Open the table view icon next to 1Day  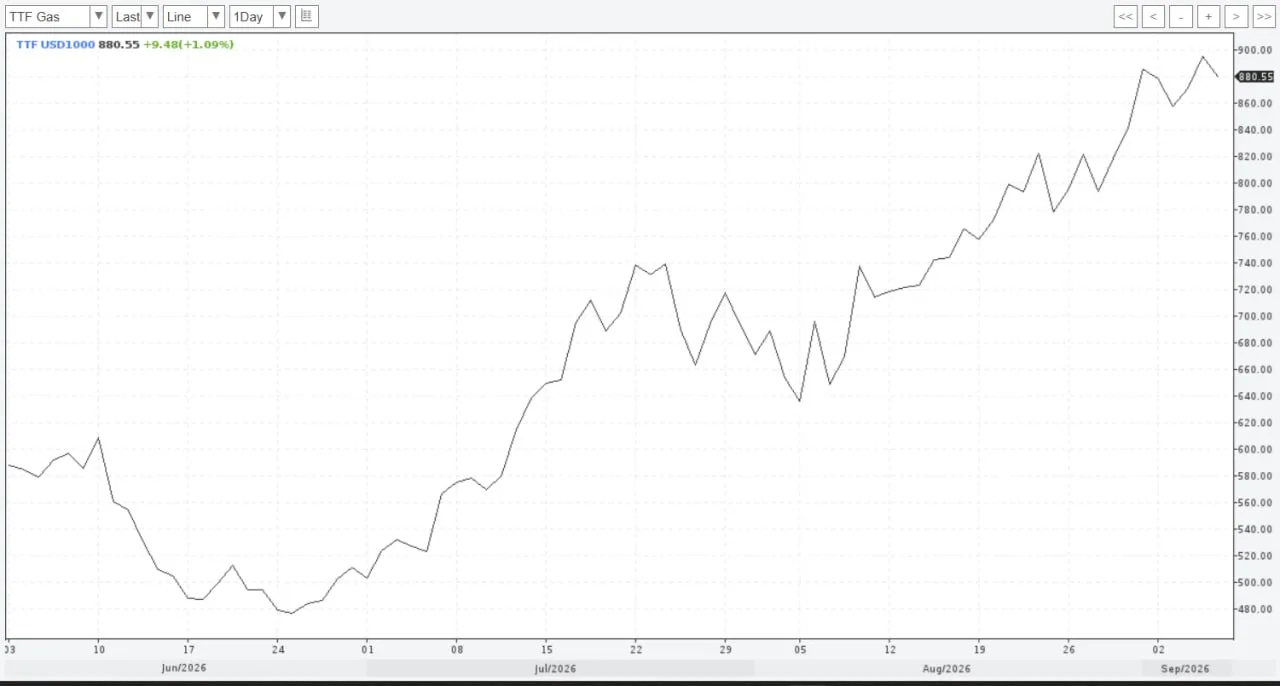click(307, 16)
